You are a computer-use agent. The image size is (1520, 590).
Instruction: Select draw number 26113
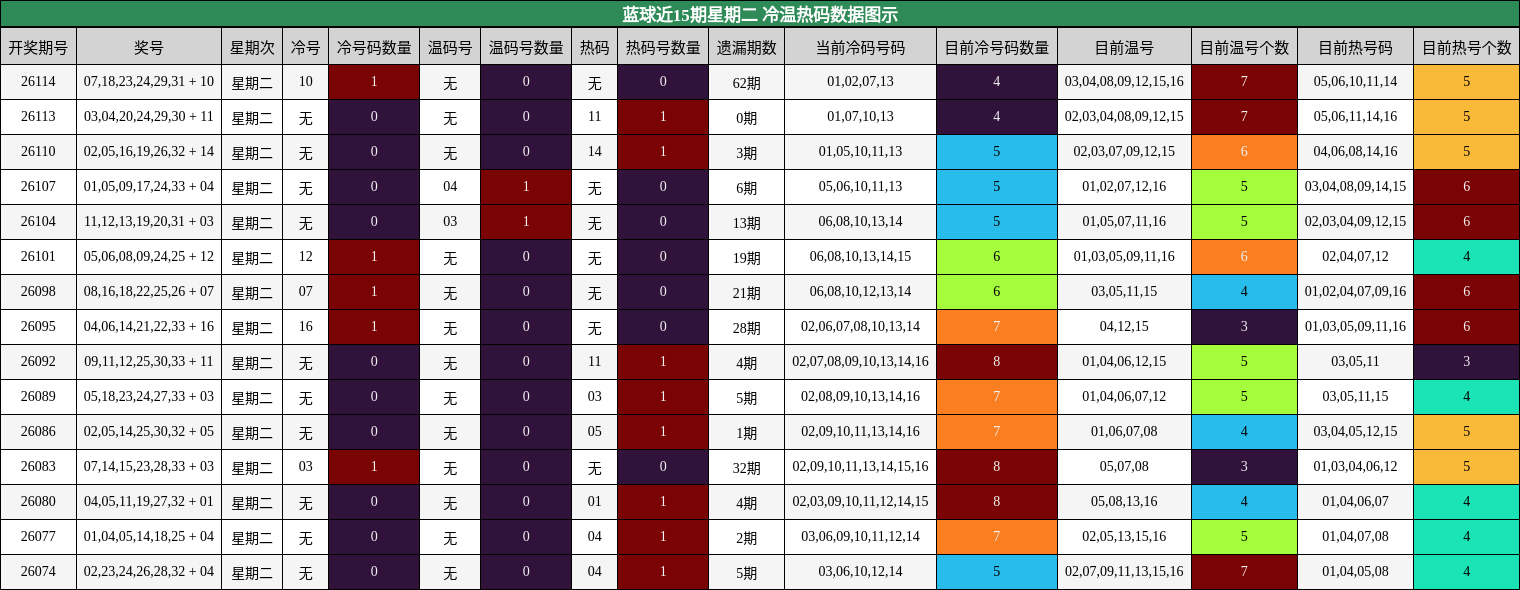pyautogui.click(x=38, y=117)
